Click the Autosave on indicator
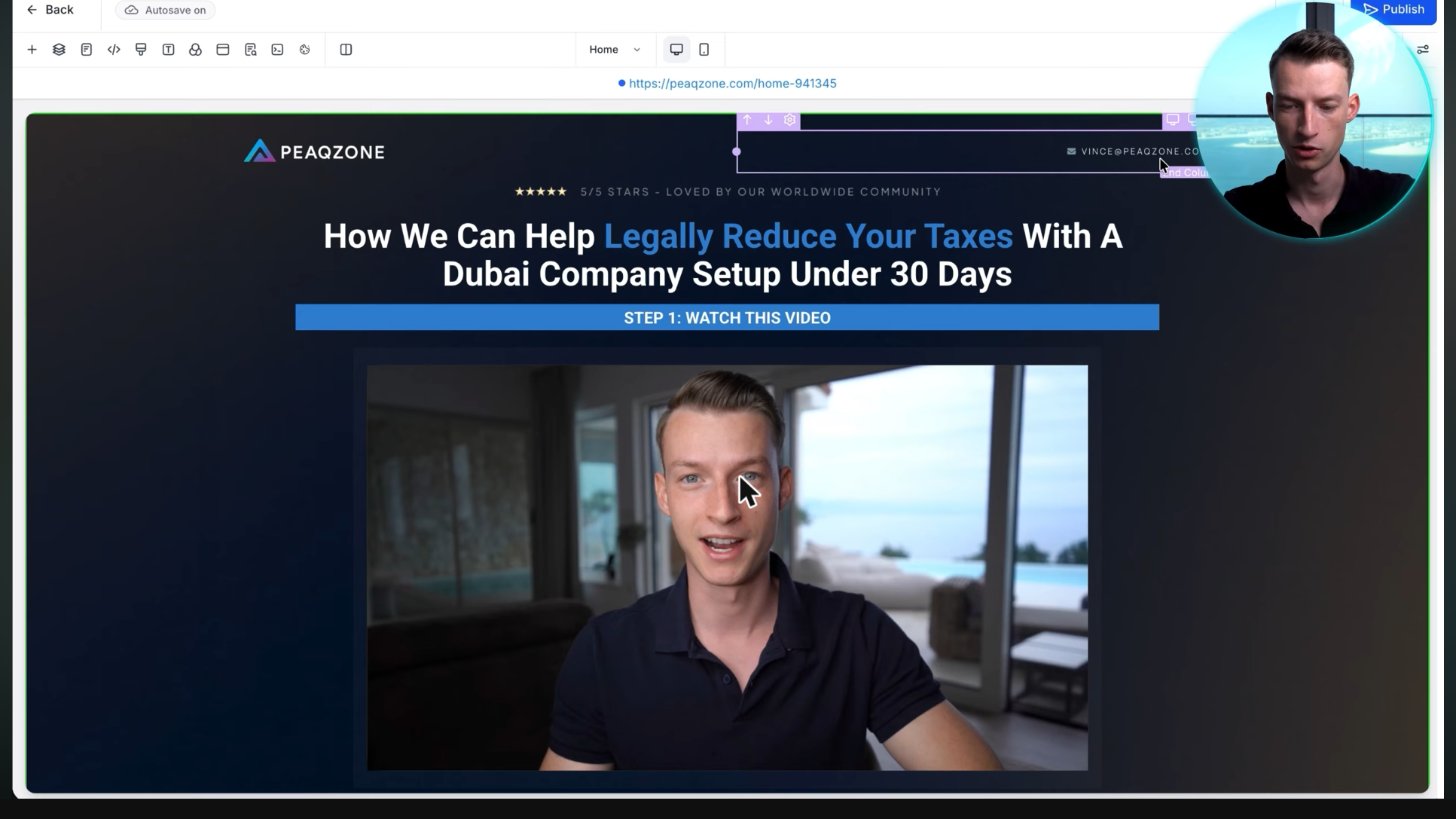Image resolution: width=1456 pixels, height=819 pixels. pos(165,10)
